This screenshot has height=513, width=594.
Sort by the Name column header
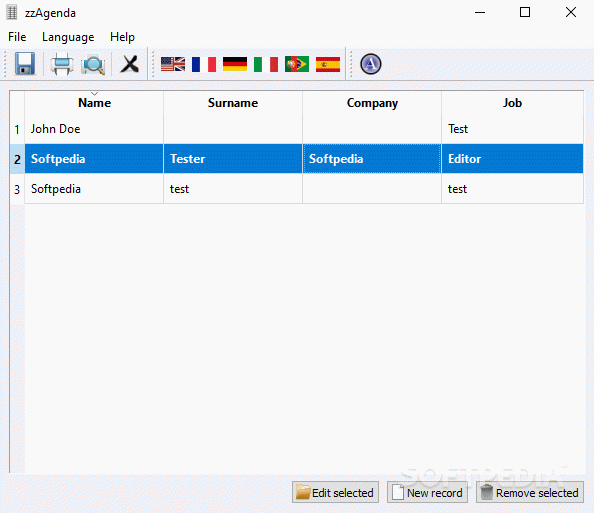(x=94, y=103)
